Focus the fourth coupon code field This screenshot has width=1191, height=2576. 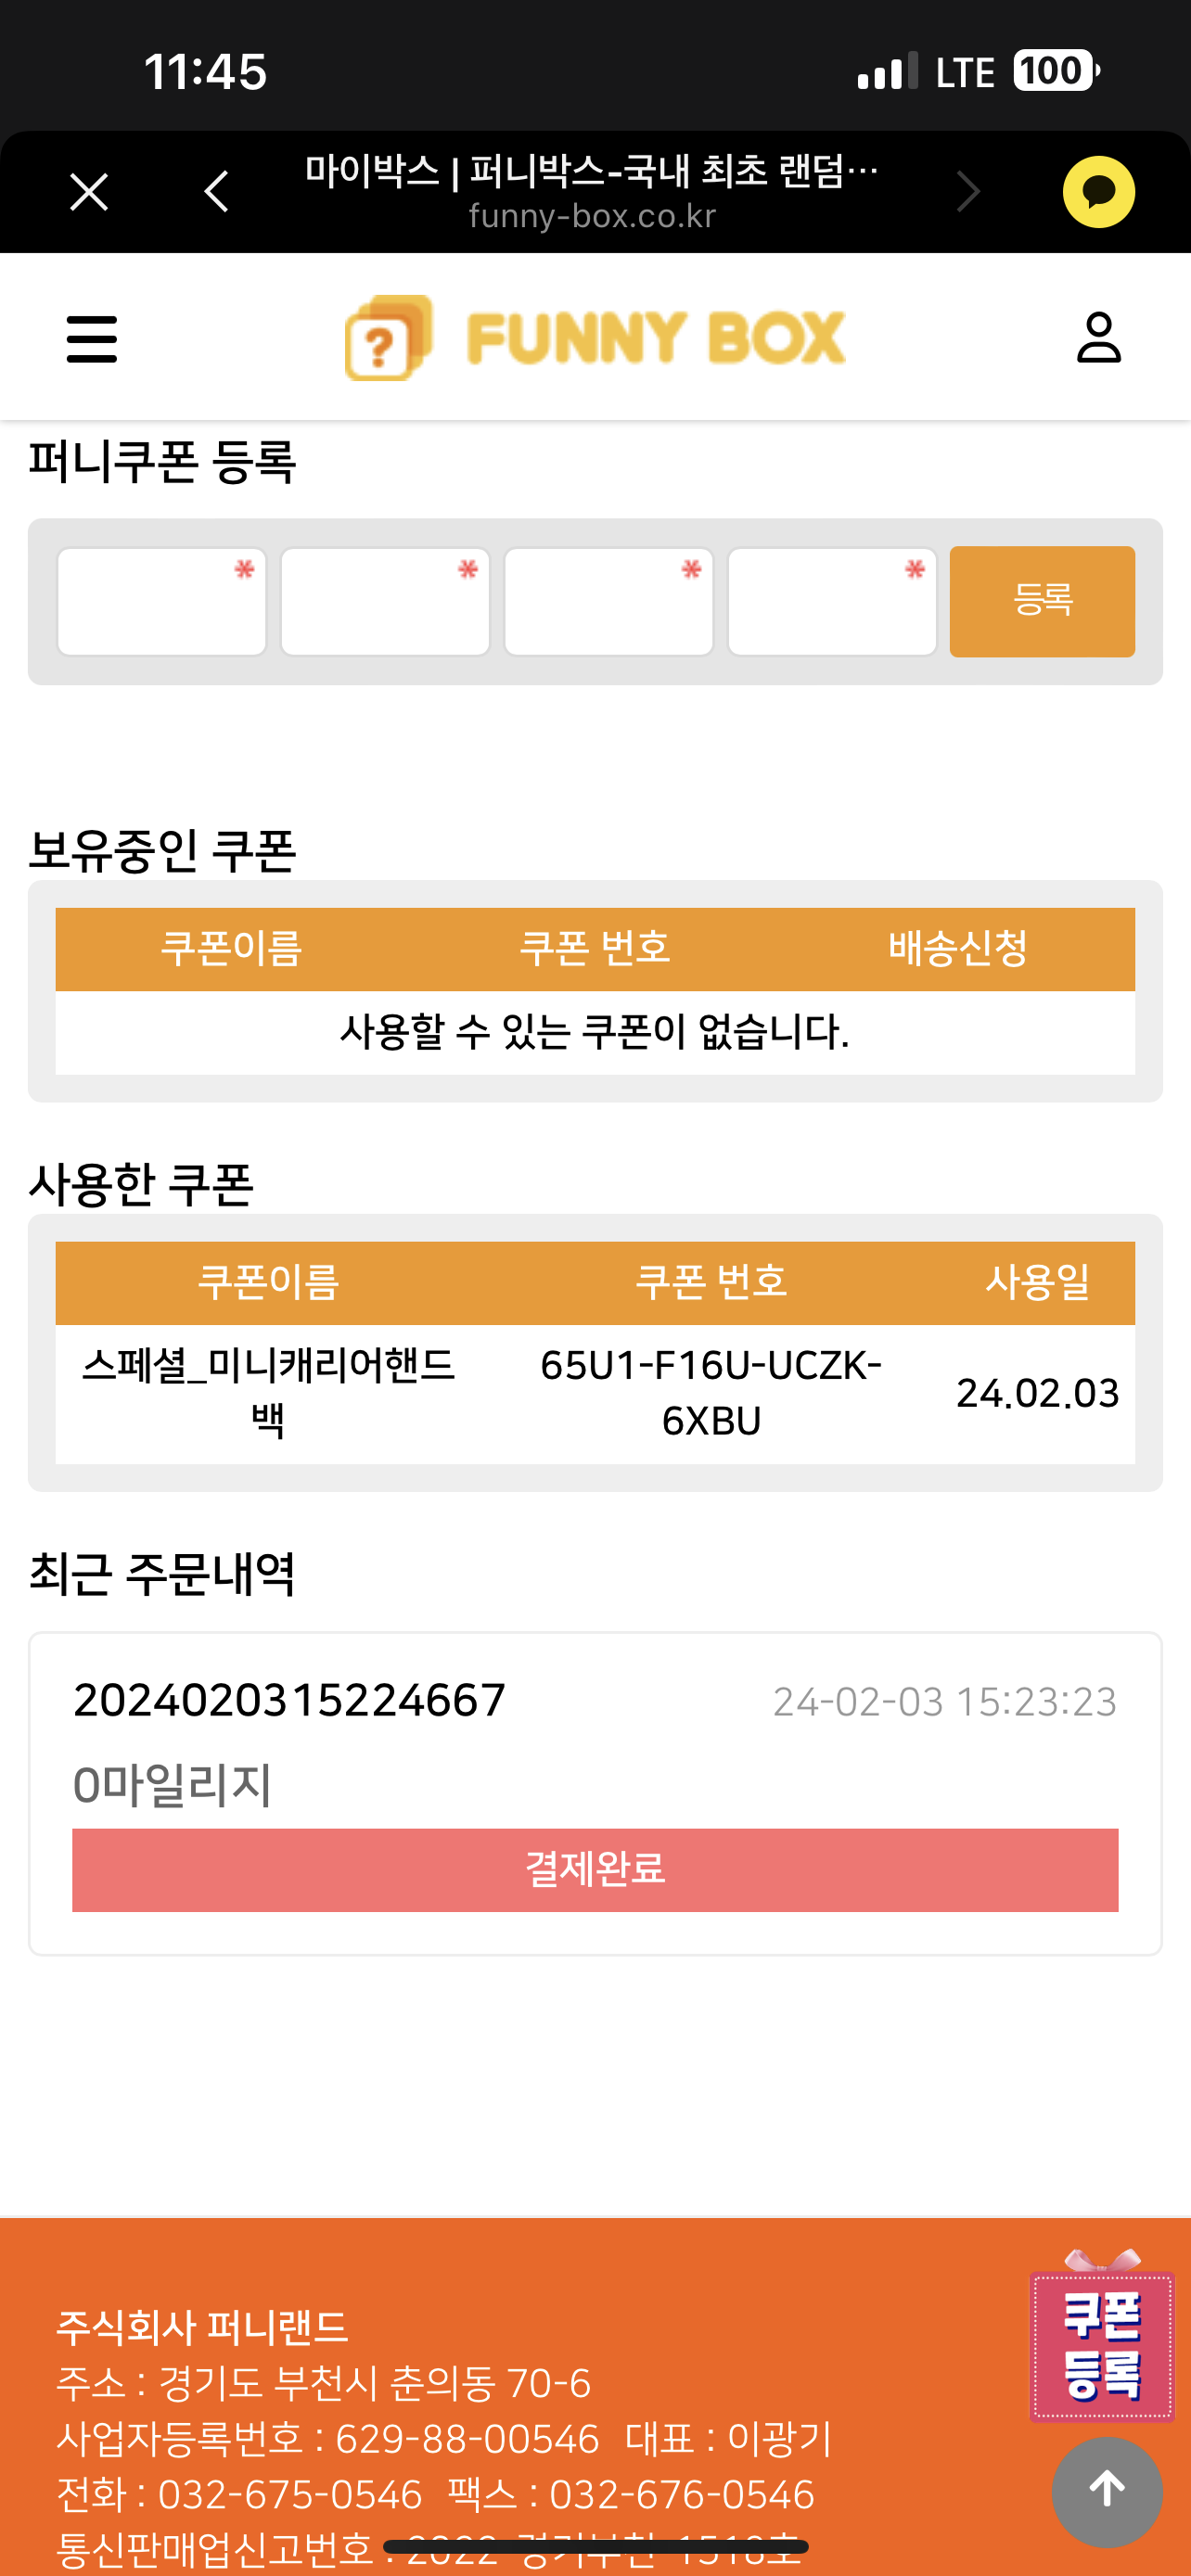pyautogui.click(x=832, y=602)
